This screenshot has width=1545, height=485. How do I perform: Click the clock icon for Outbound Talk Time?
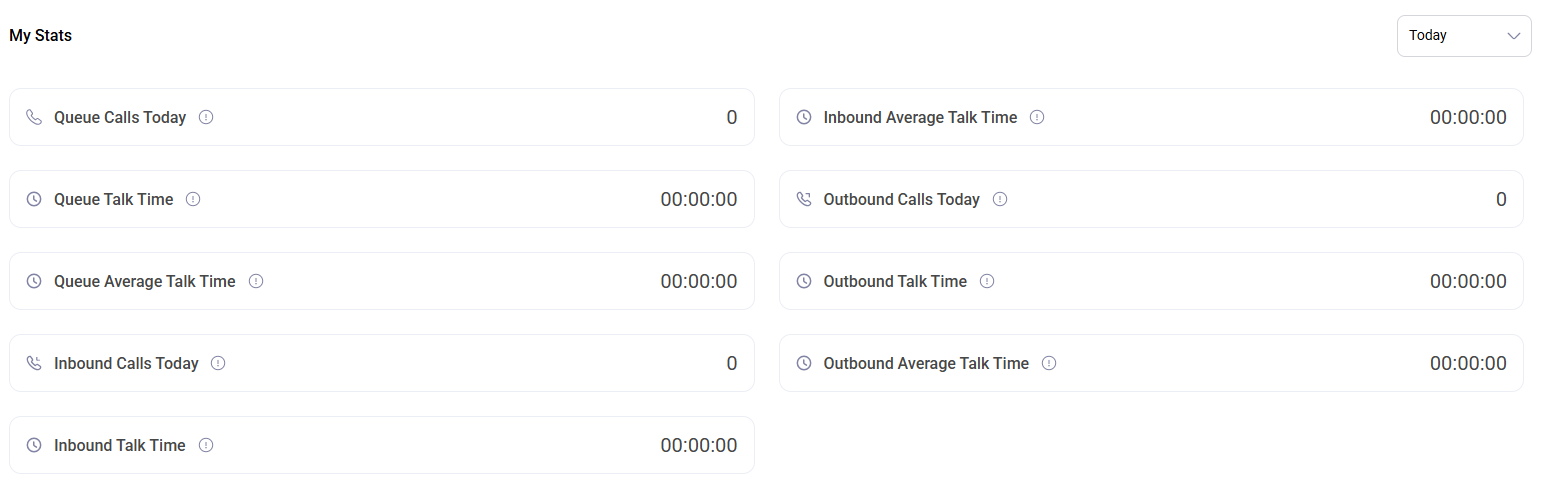[804, 281]
